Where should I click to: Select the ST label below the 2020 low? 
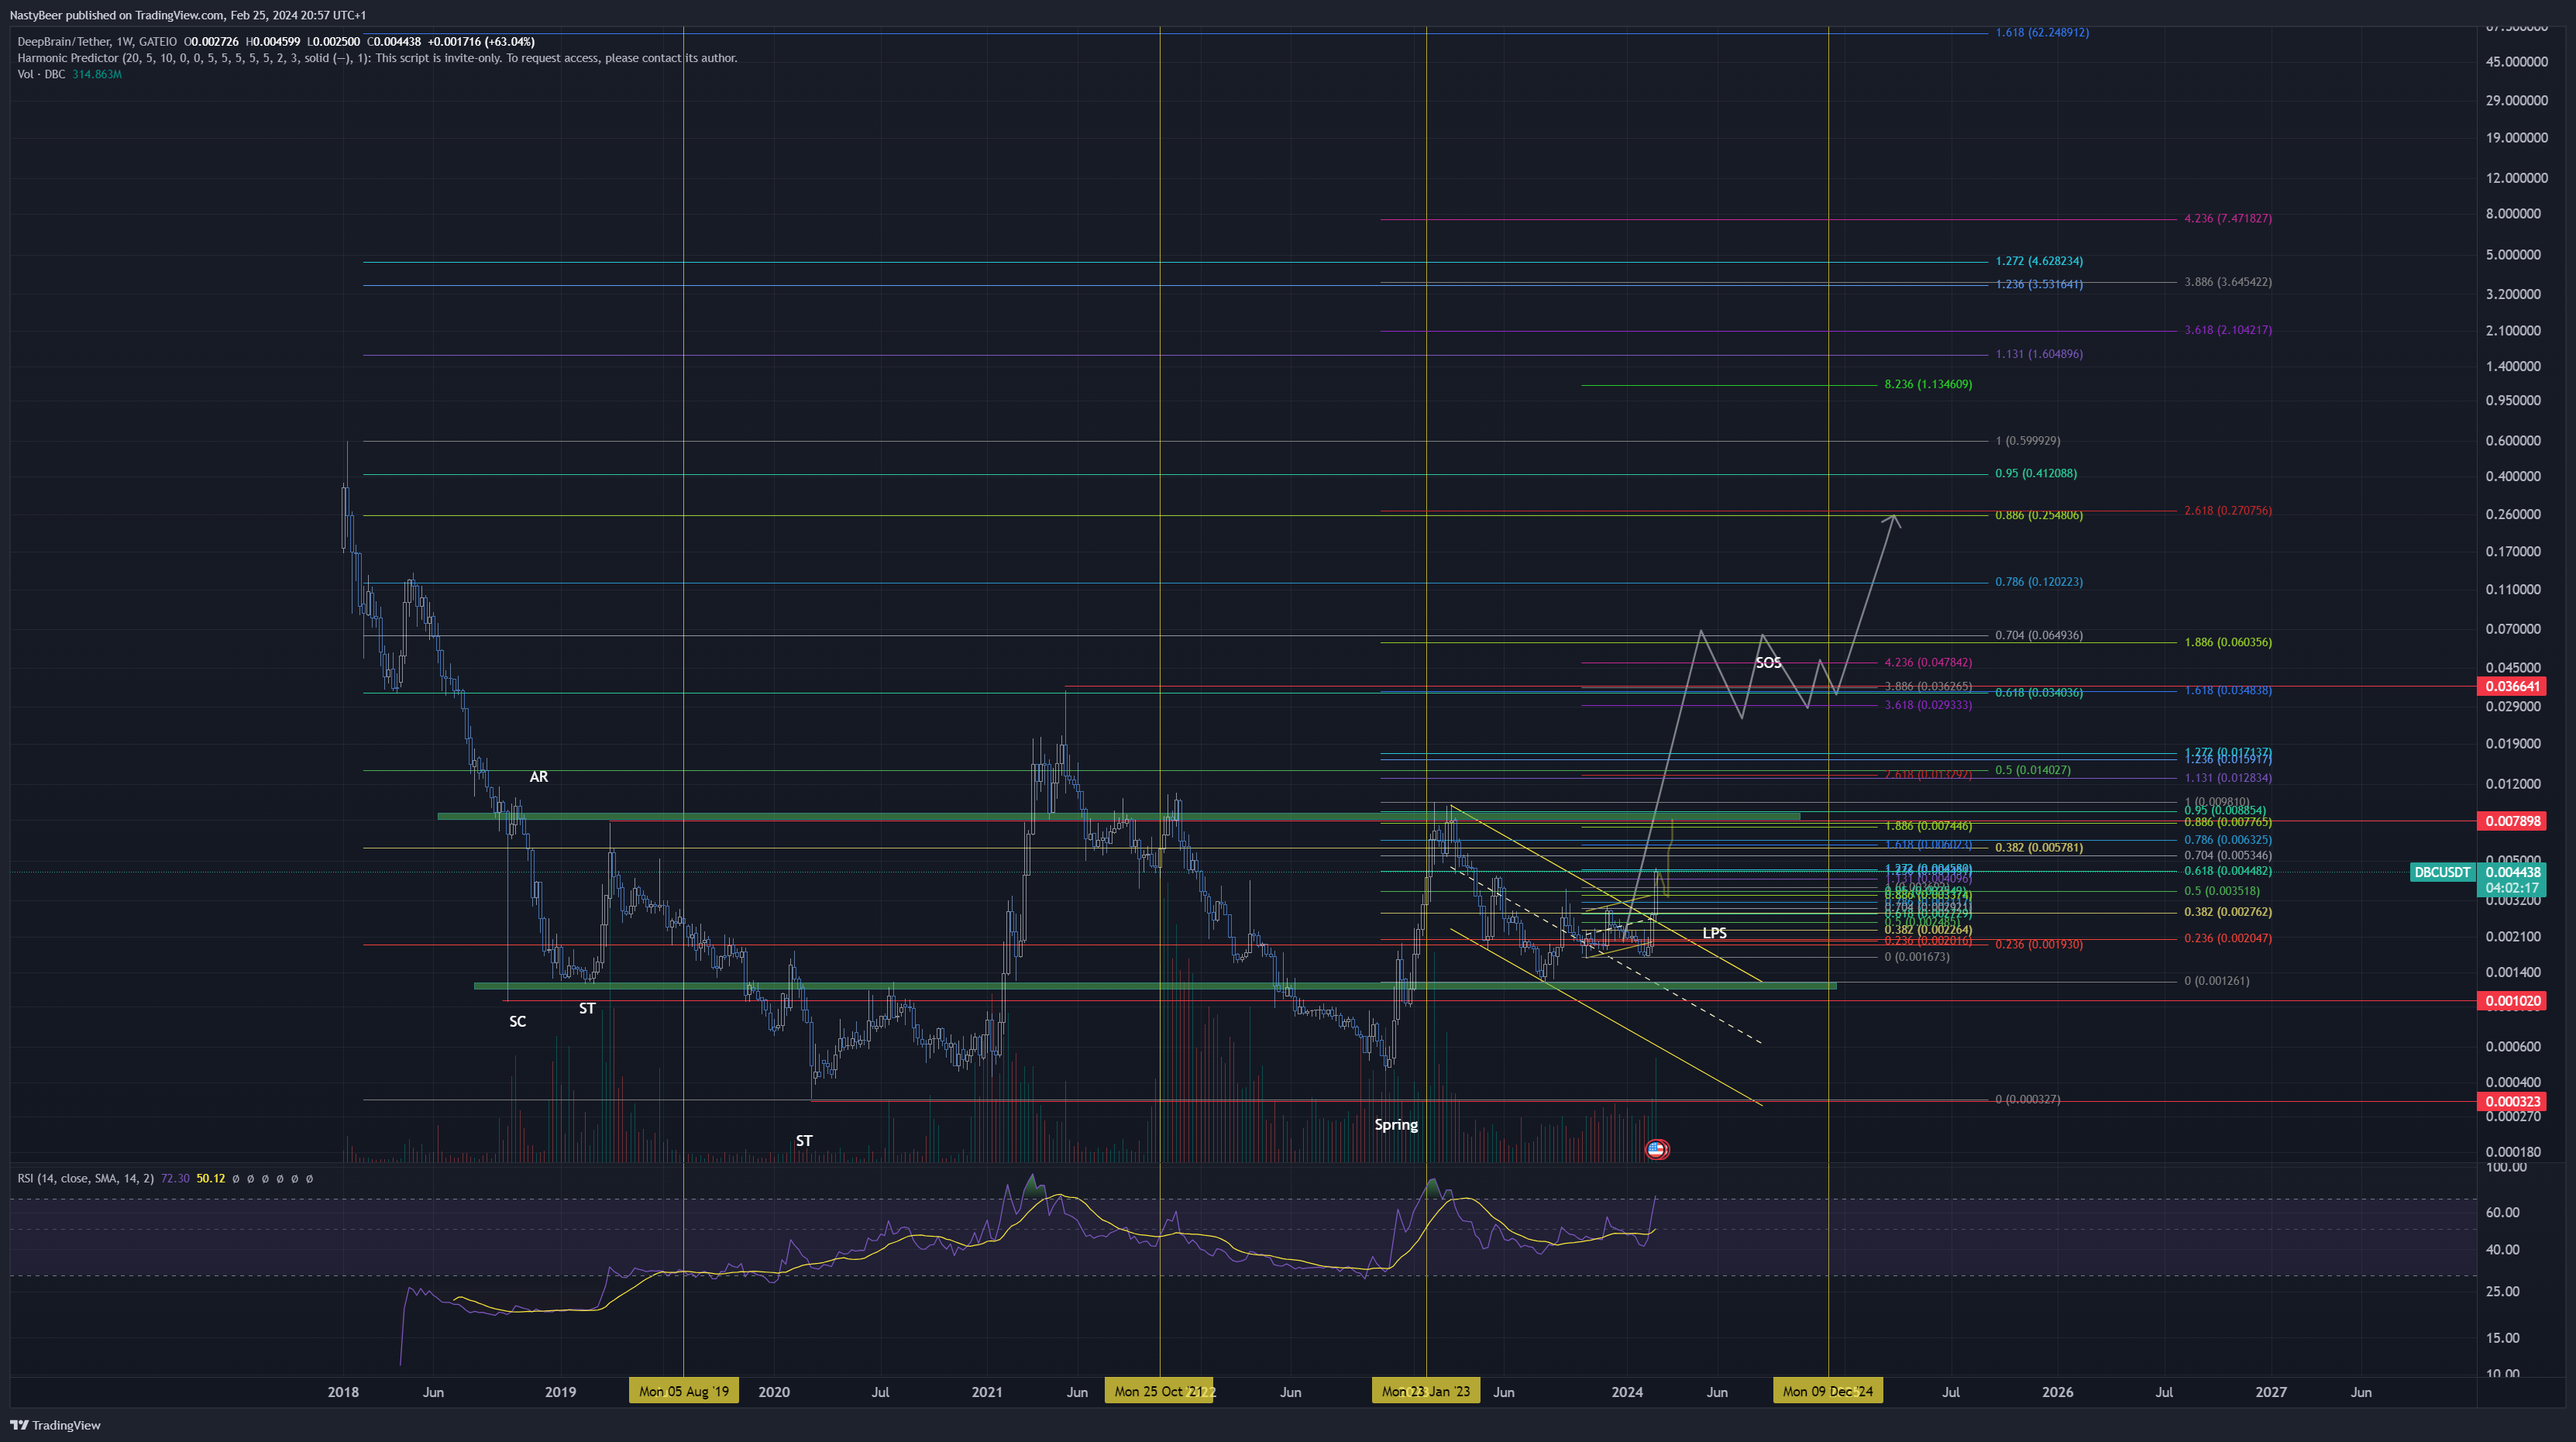coord(804,1141)
